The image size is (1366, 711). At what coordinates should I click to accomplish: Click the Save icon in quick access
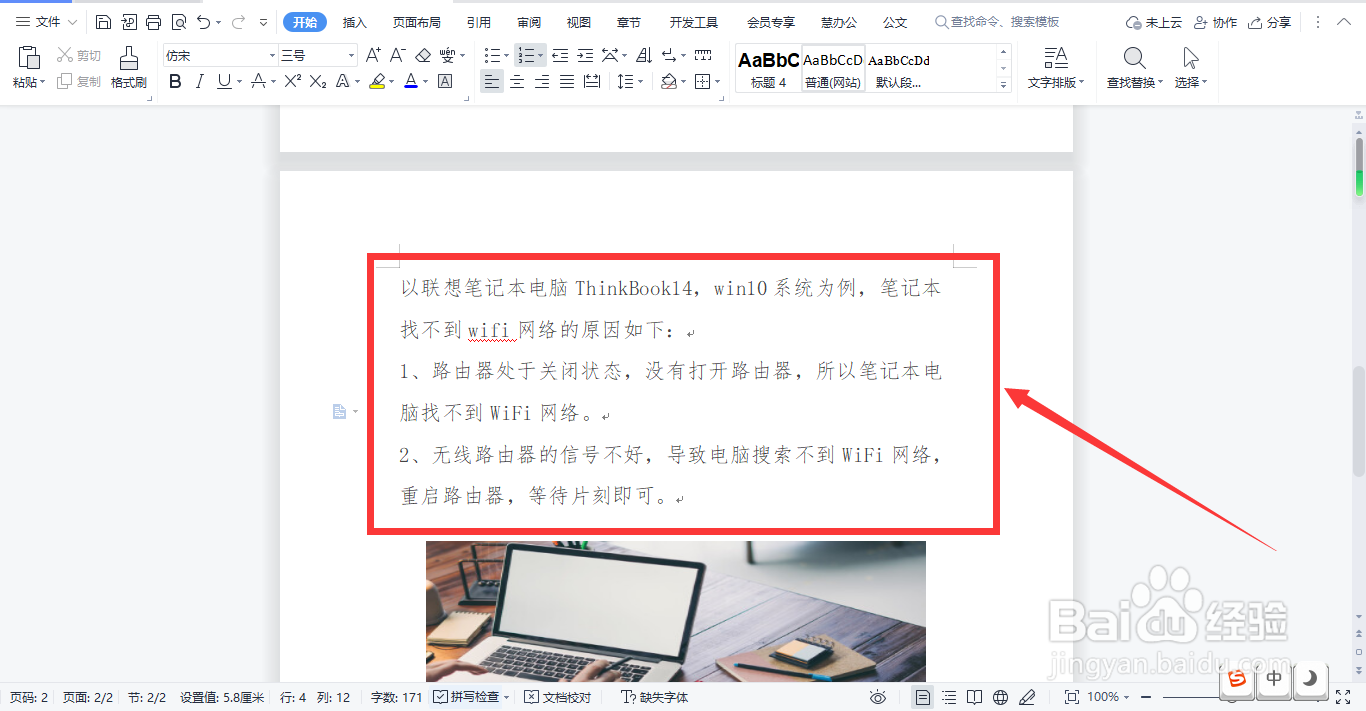click(104, 22)
